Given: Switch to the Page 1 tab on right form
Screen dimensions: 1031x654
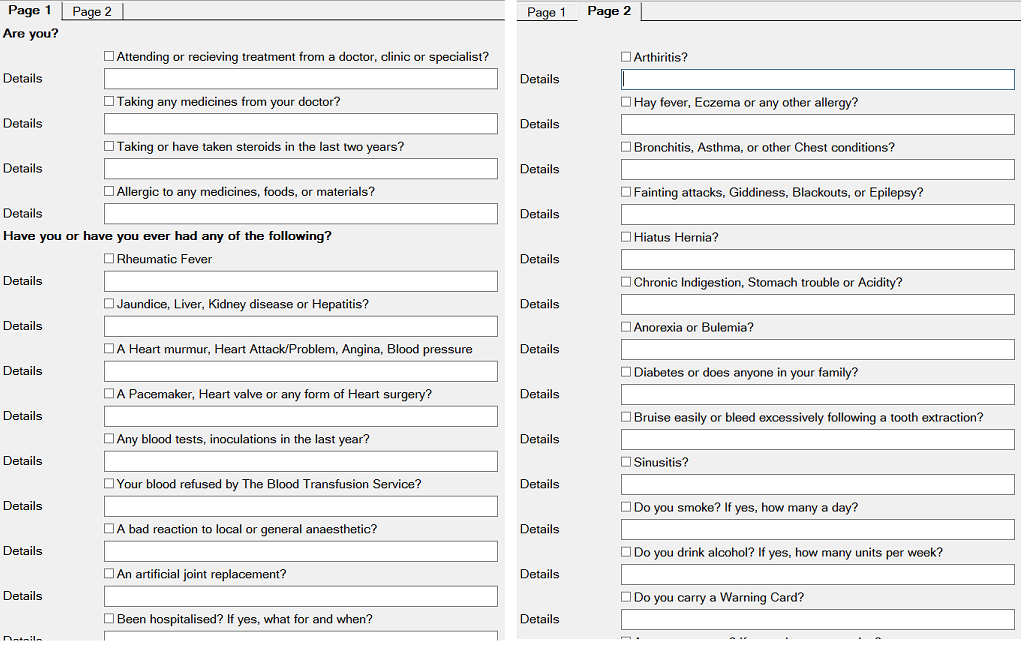Looking at the screenshot, I should [x=547, y=13].
